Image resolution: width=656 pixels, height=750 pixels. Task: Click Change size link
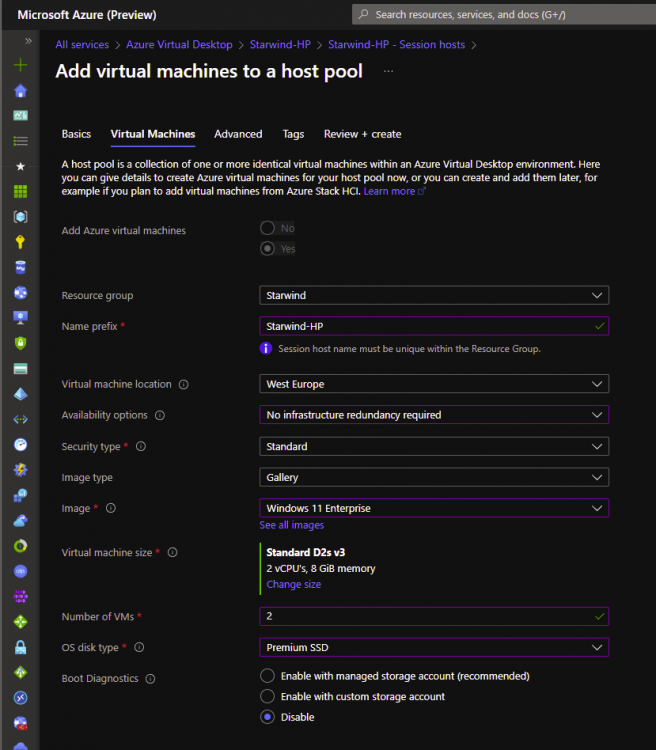294,585
